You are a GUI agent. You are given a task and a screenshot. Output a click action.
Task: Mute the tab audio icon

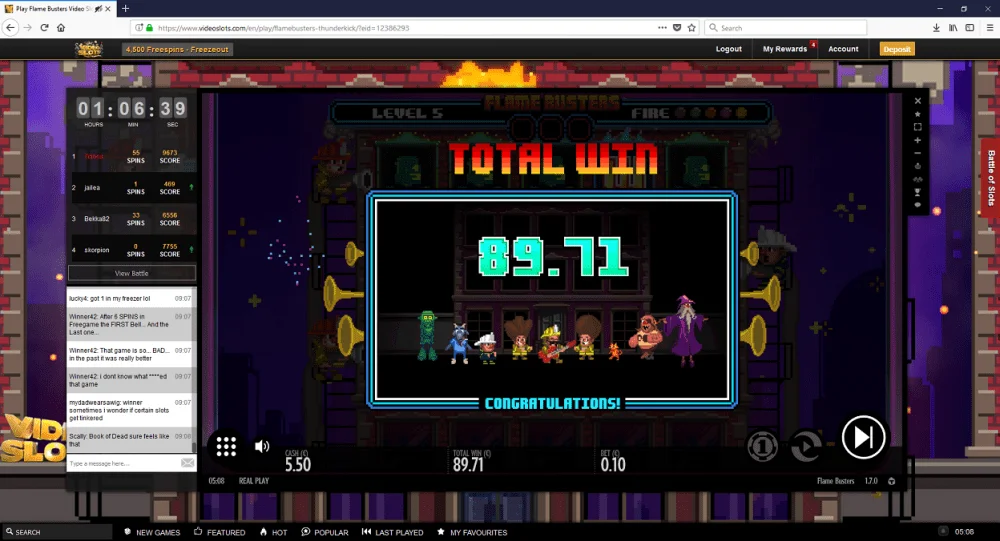tap(98, 9)
